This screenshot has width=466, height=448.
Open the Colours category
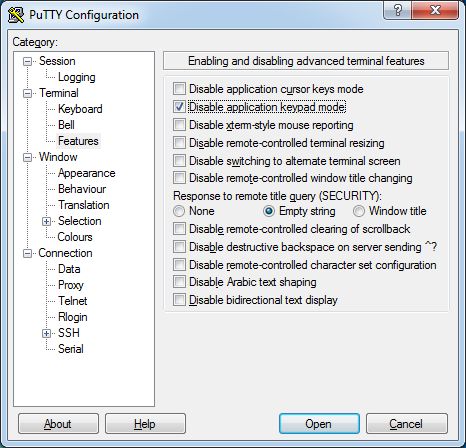(x=75, y=237)
